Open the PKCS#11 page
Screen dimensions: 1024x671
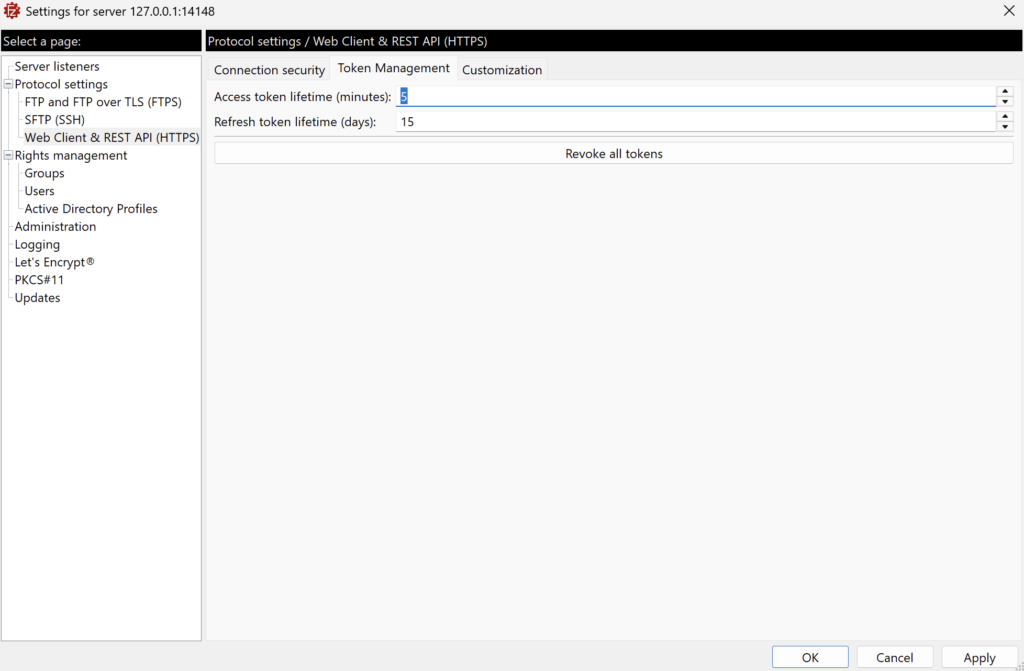(39, 280)
